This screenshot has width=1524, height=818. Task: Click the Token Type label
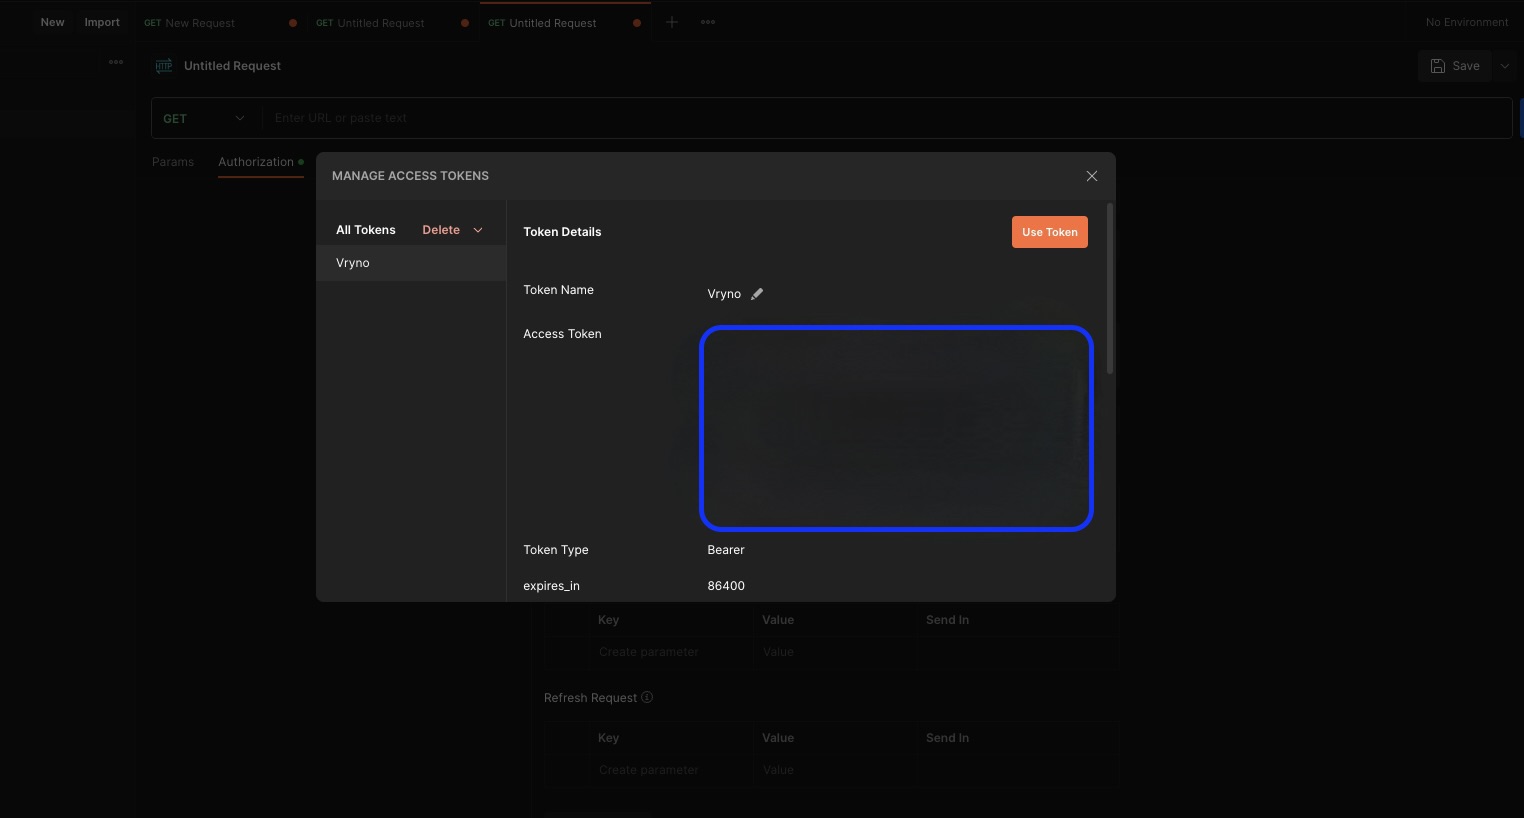click(556, 550)
